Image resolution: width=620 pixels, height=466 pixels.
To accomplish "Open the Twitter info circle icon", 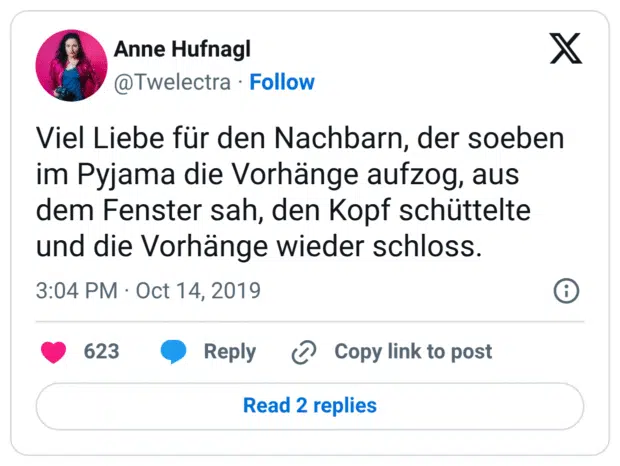I will coord(565,291).
